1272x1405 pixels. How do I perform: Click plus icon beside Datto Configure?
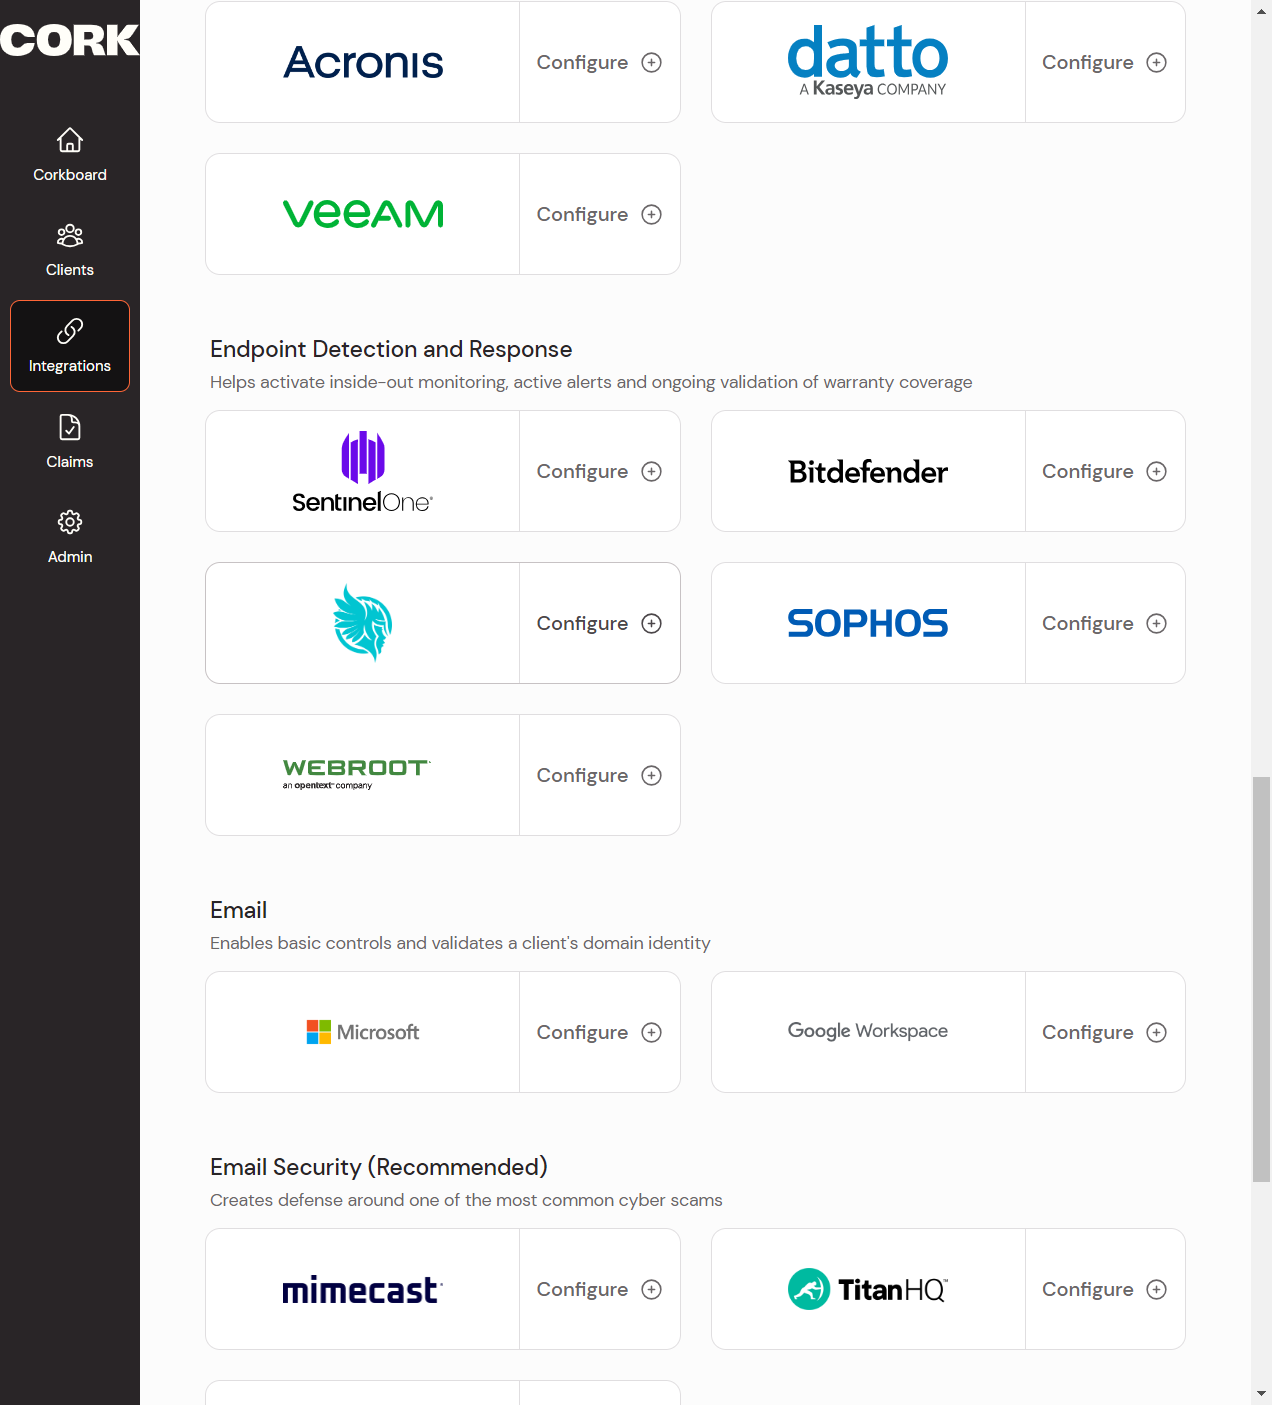click(x=1157, y=62)
